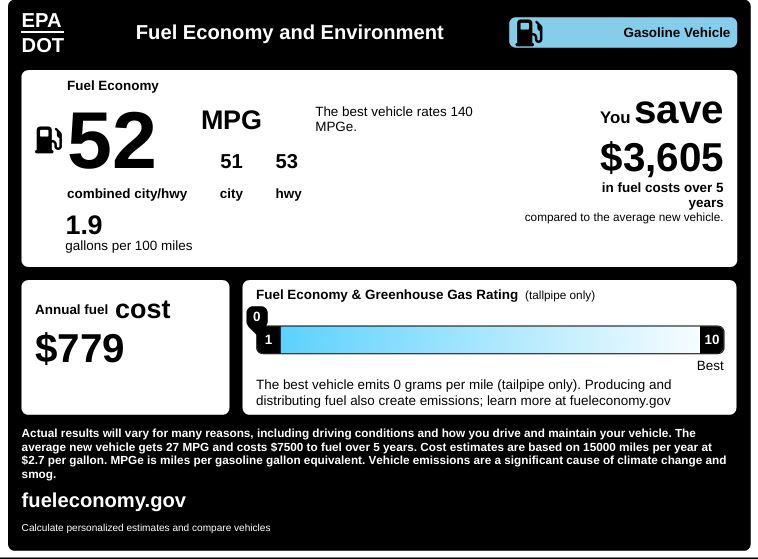Select the highway MPG value 53
The height and width of the screenshot is (559, 758).
click(286, 161)
